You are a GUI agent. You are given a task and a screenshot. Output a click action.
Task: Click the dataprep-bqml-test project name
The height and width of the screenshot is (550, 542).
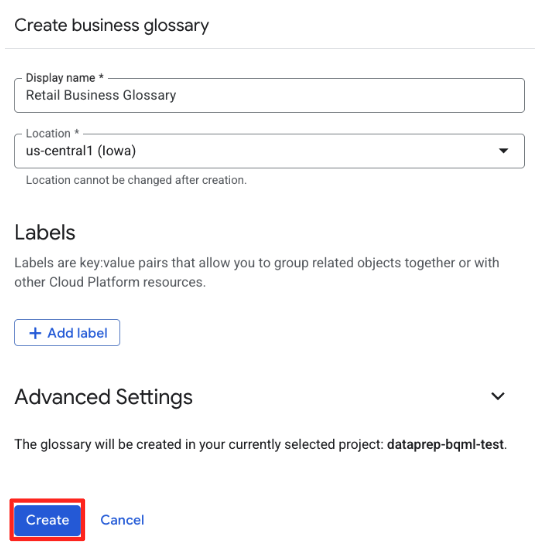coord(445,444)
